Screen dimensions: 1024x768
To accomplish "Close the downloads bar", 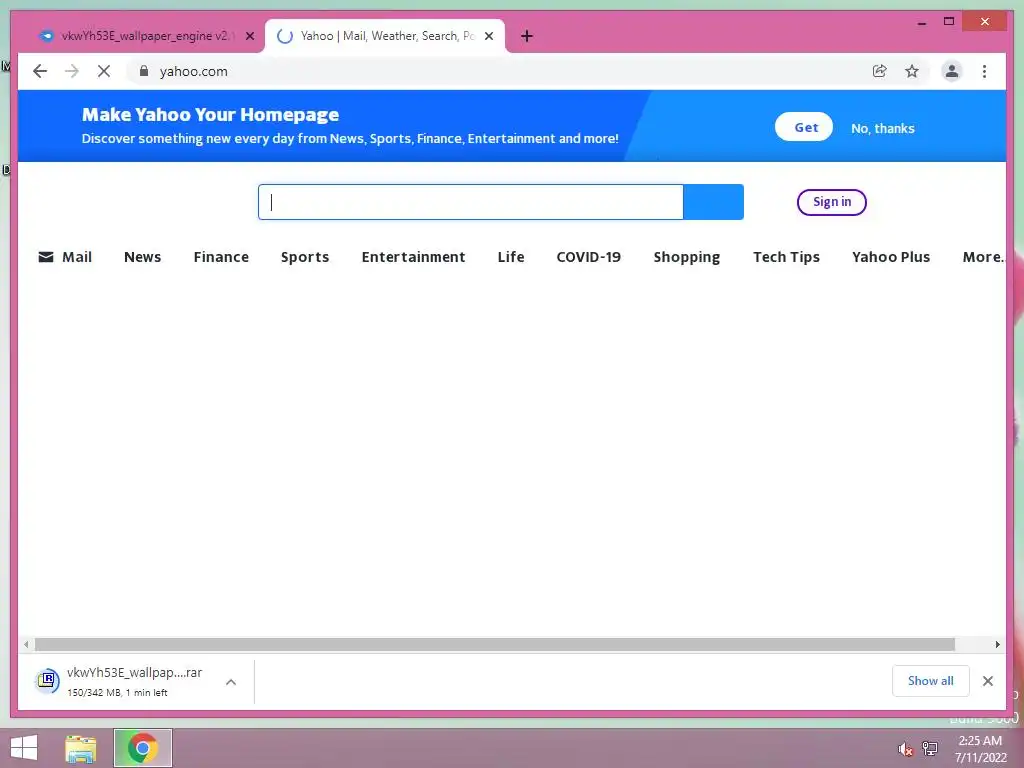I will (x=987, y=681).
